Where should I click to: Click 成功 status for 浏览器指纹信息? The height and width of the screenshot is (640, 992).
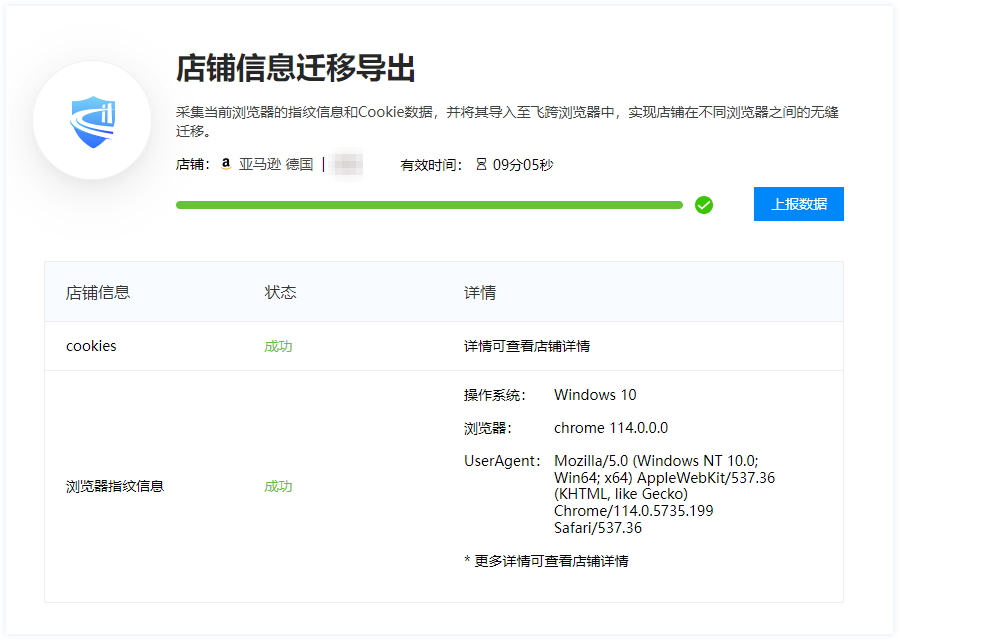278,487
